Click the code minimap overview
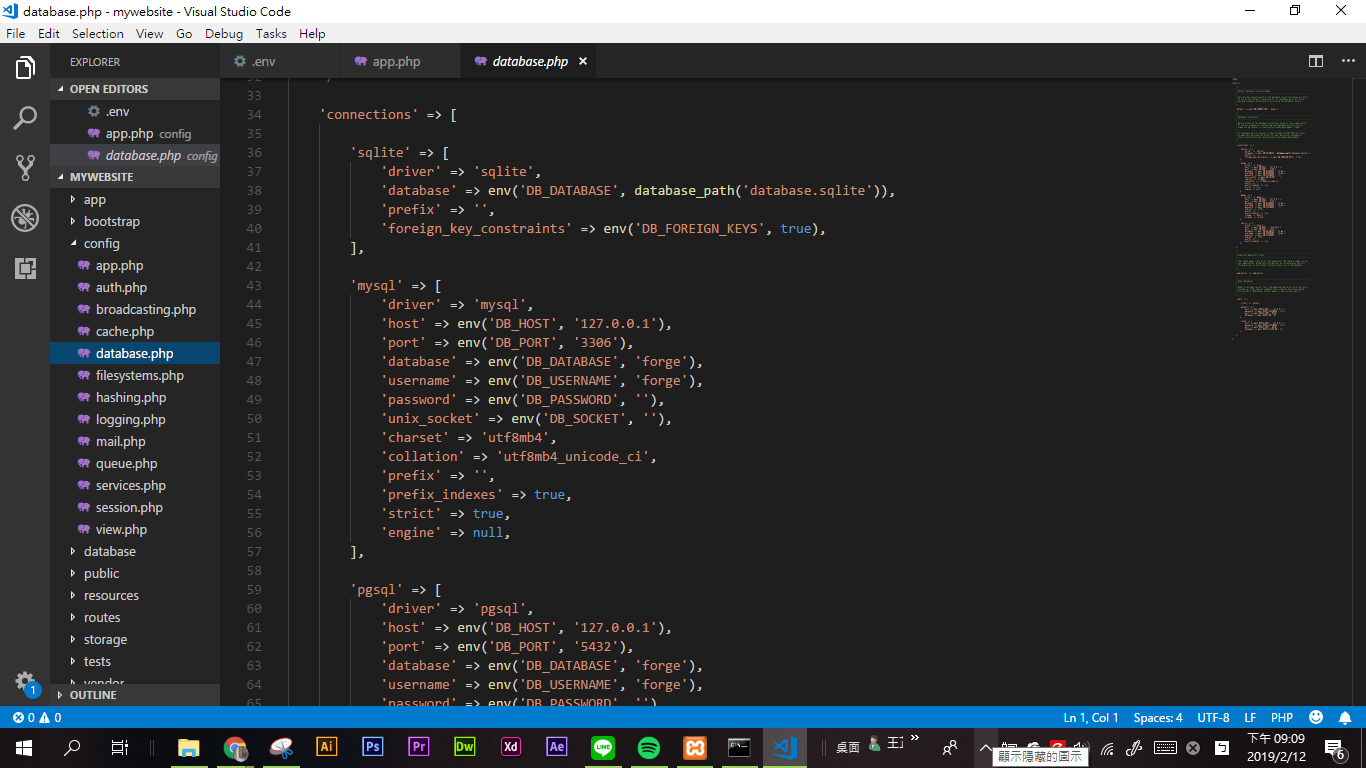Viewport: 1366px width, 768px height. pos(1290,210)
